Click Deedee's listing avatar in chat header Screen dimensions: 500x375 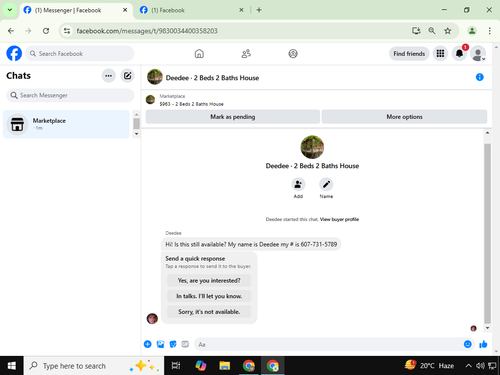(155, 77)
